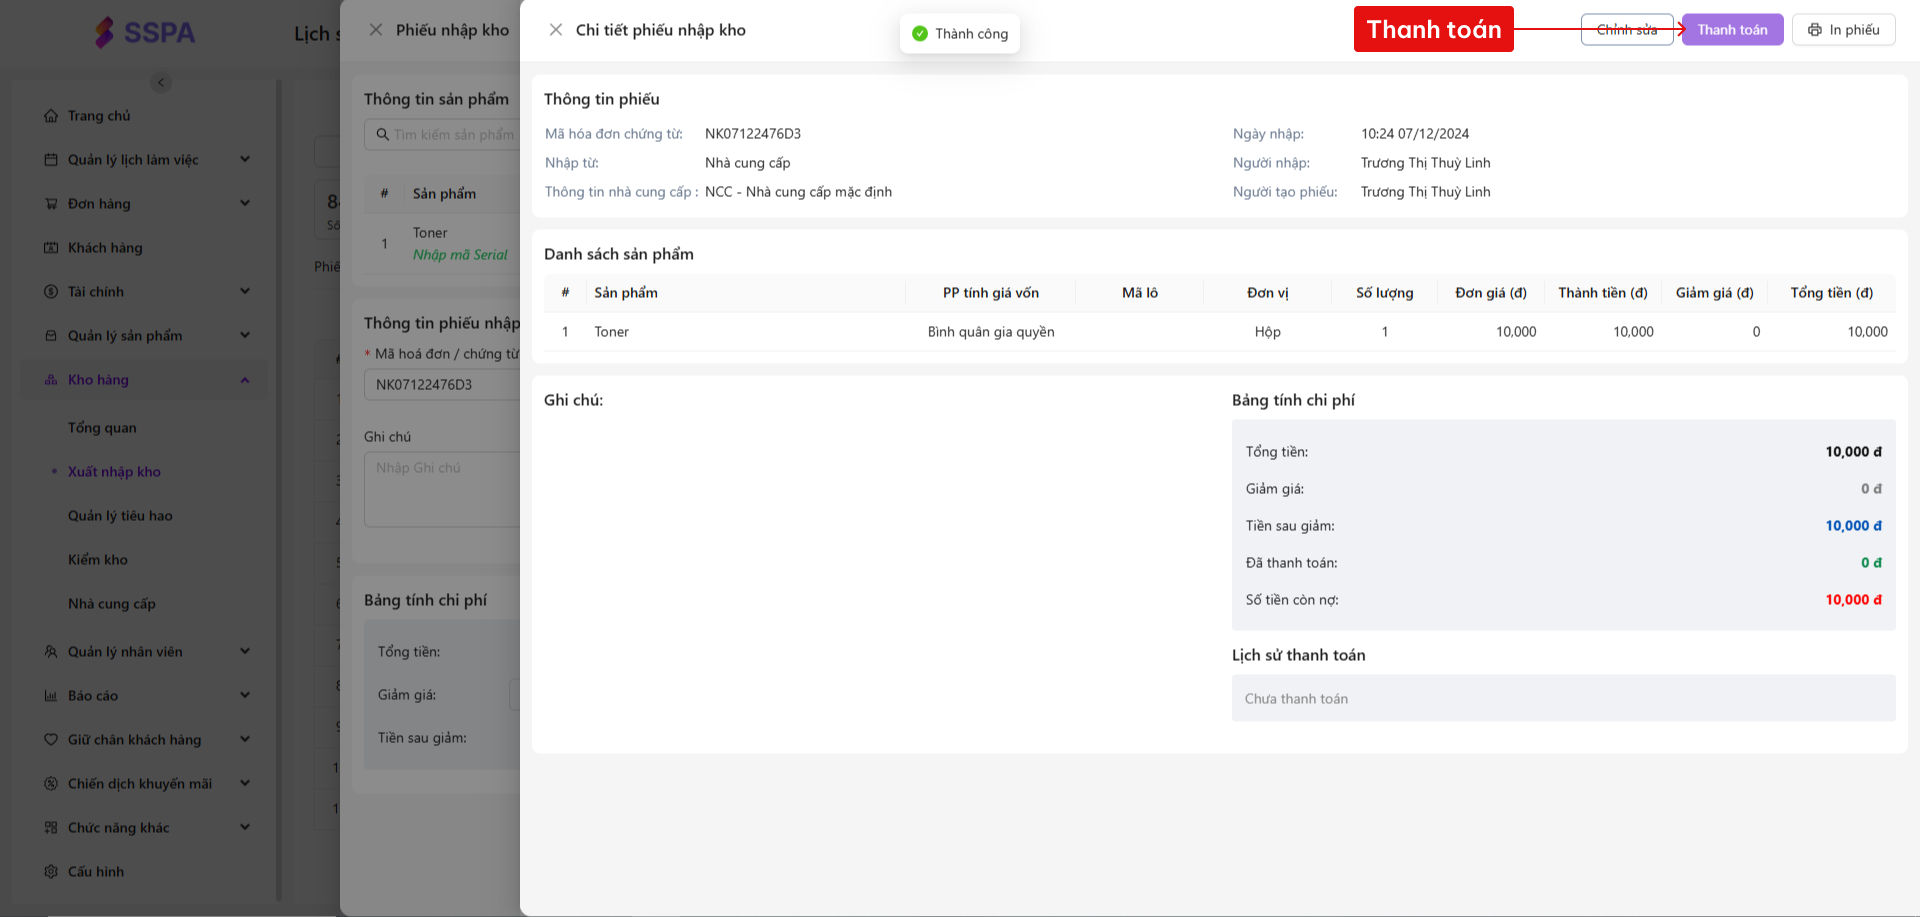
Task: Expand the Quản lý nhân viên chevron
Action: pyautogui.click(x=245, y=652)
